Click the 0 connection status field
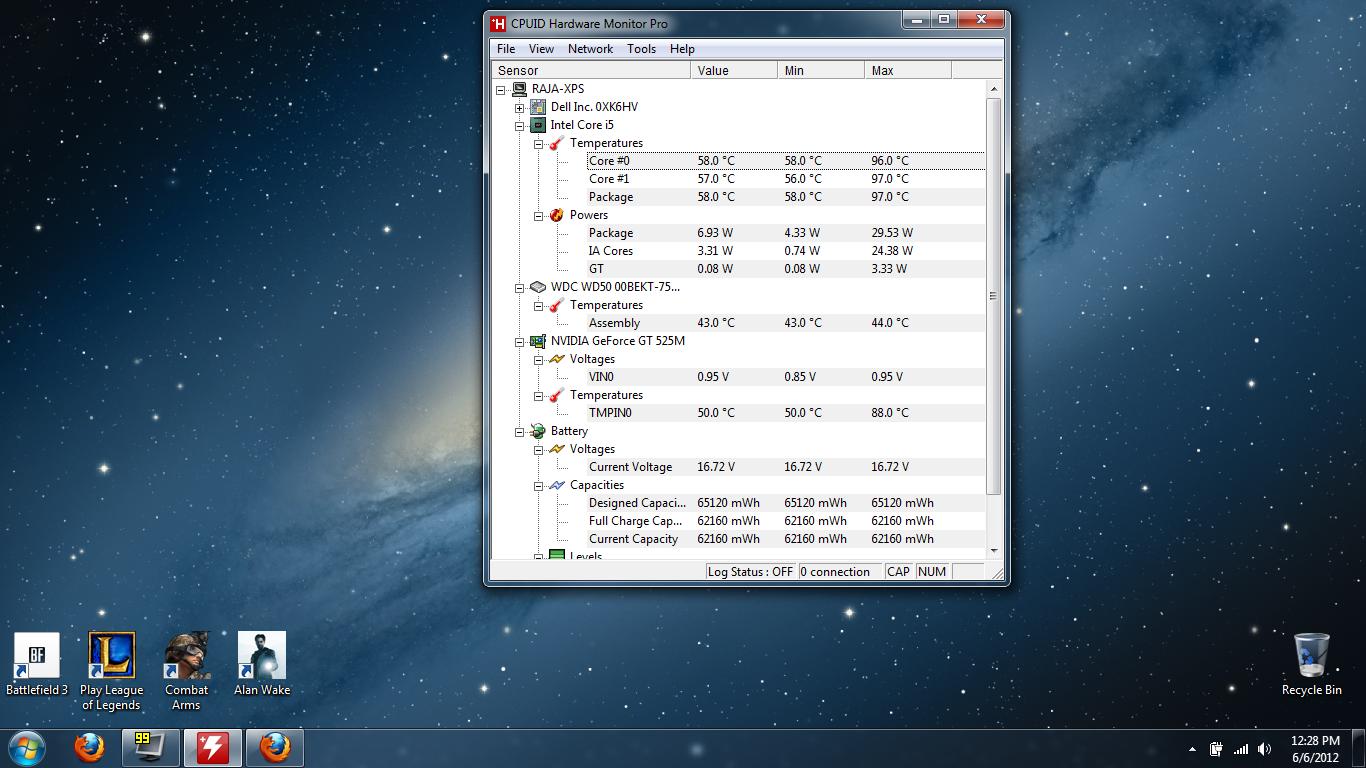Viewport: 1366px width, 768px height. click(840, 572)
